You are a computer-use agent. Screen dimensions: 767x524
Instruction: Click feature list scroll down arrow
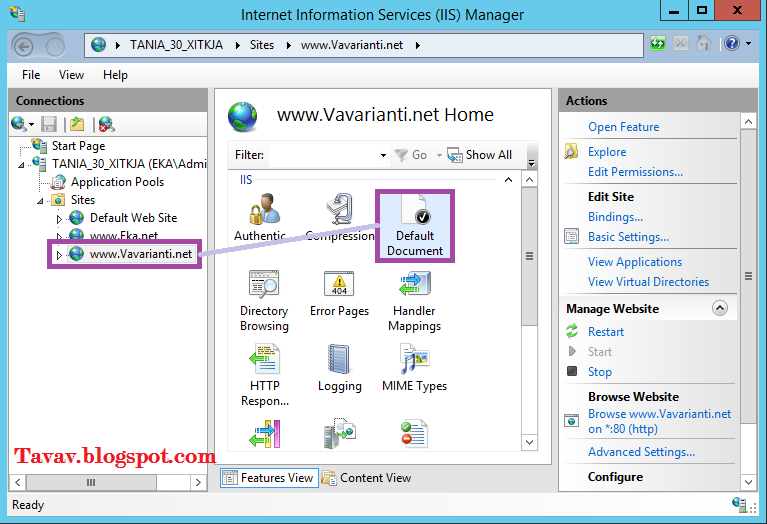tap(529, 442)
